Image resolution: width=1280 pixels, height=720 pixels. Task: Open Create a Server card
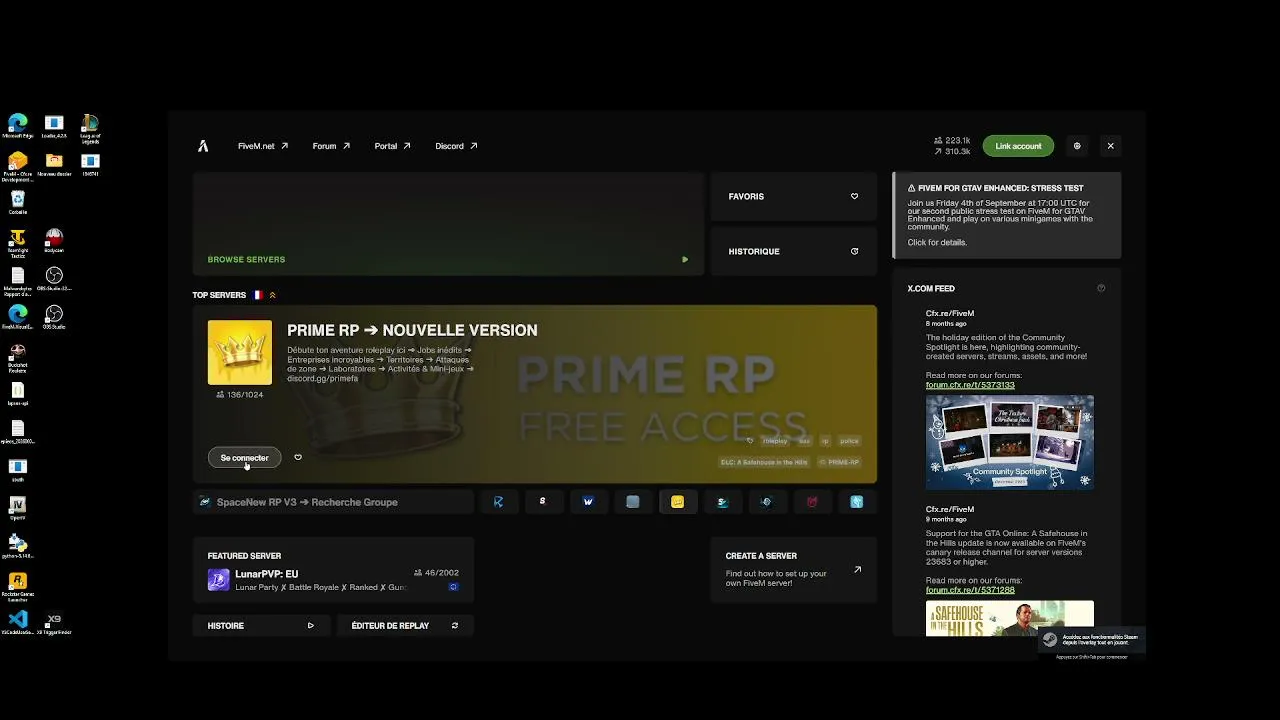794,570
